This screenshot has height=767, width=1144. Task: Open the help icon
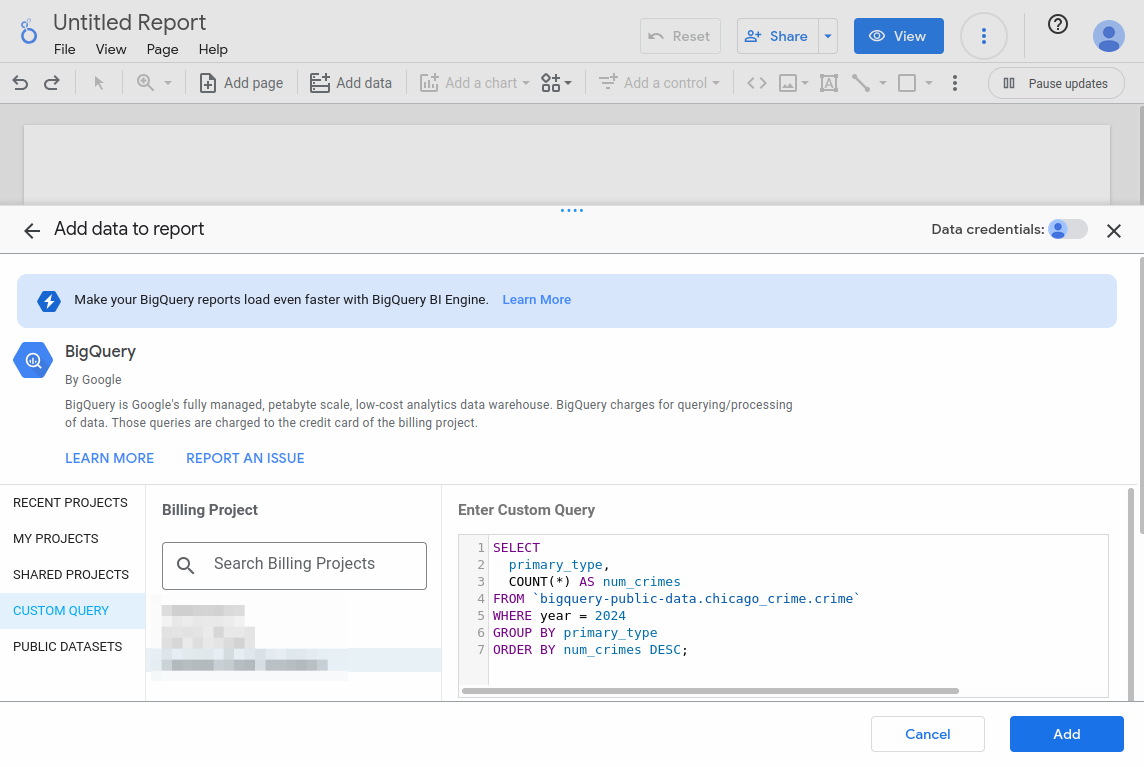(1057, 25)
